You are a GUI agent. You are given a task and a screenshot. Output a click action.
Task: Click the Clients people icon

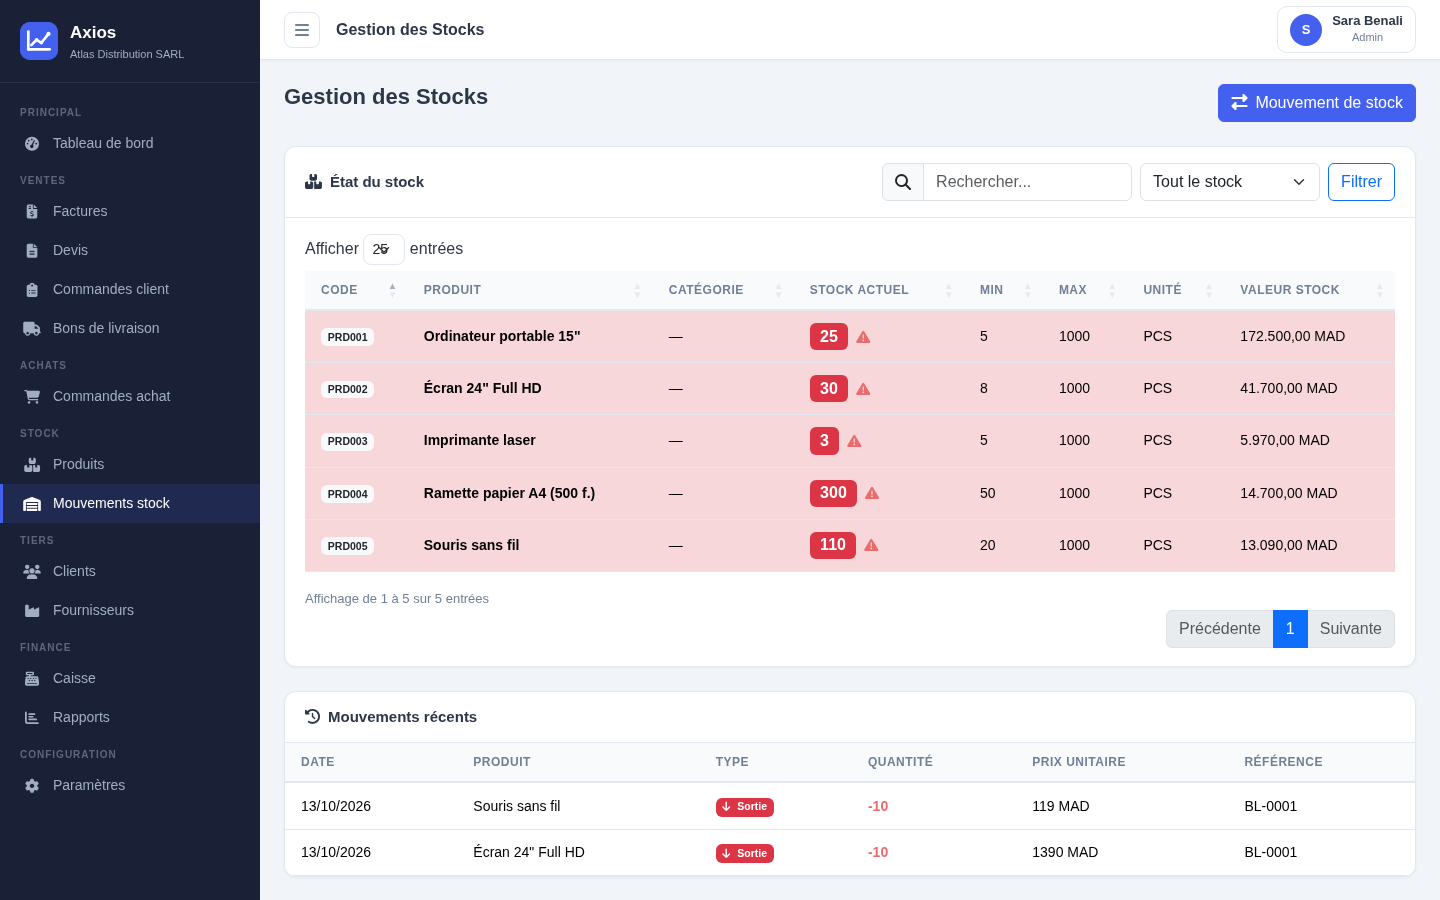point(32,571)
